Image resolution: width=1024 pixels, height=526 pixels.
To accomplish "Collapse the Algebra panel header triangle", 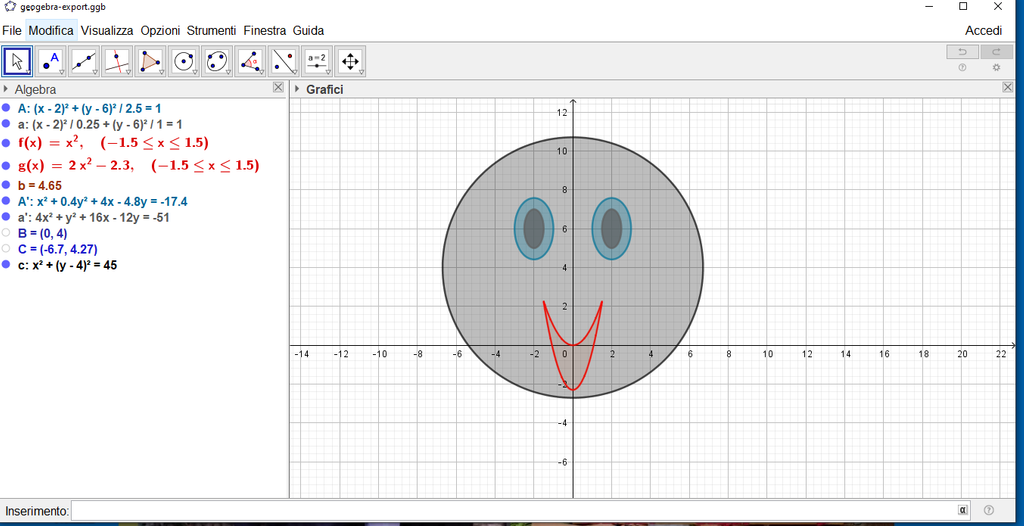I will 6,90.
